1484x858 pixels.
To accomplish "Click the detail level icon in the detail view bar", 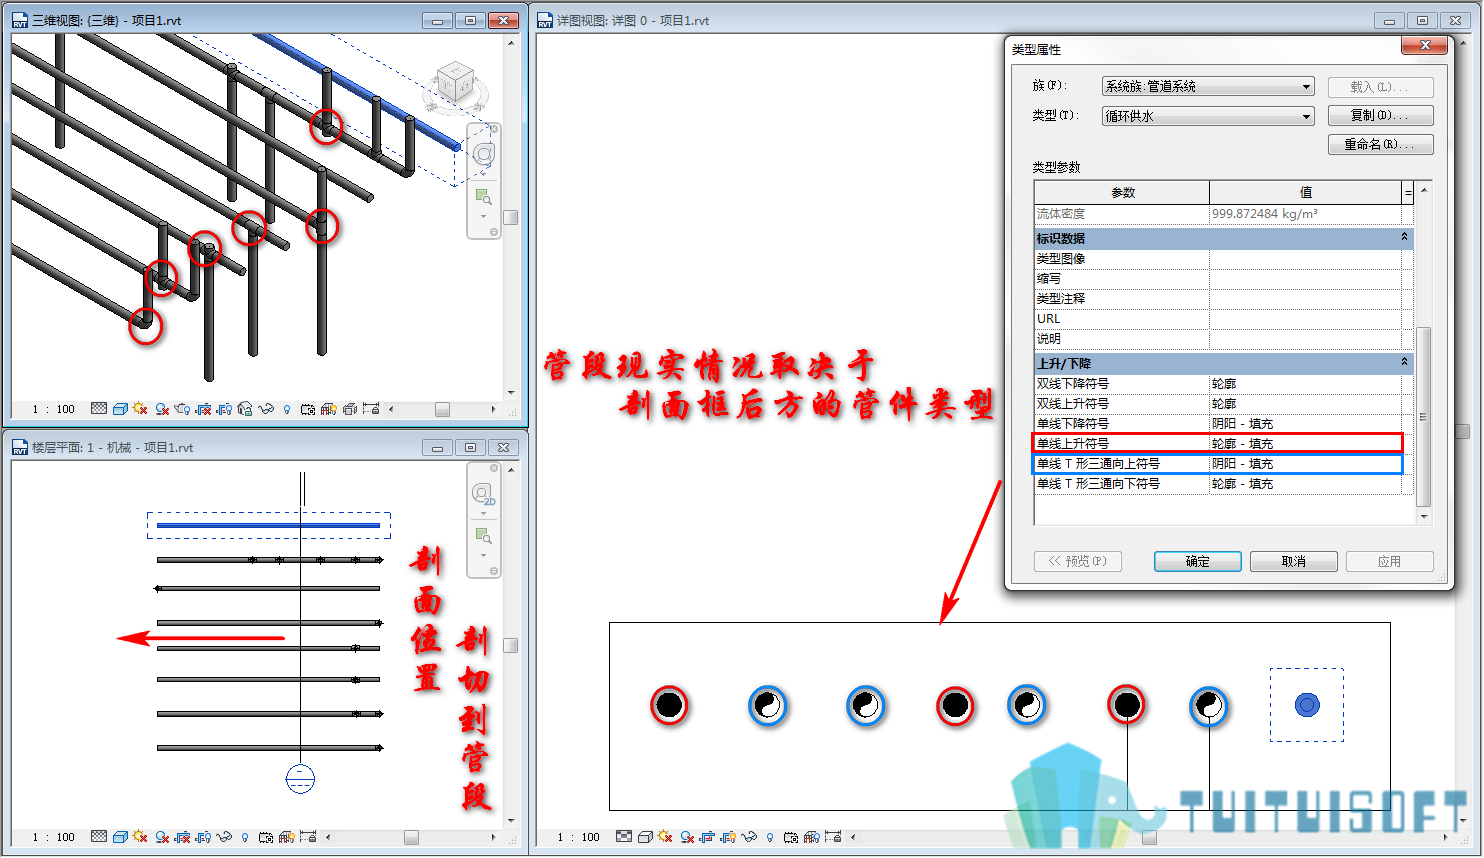I will pos(624,837).
